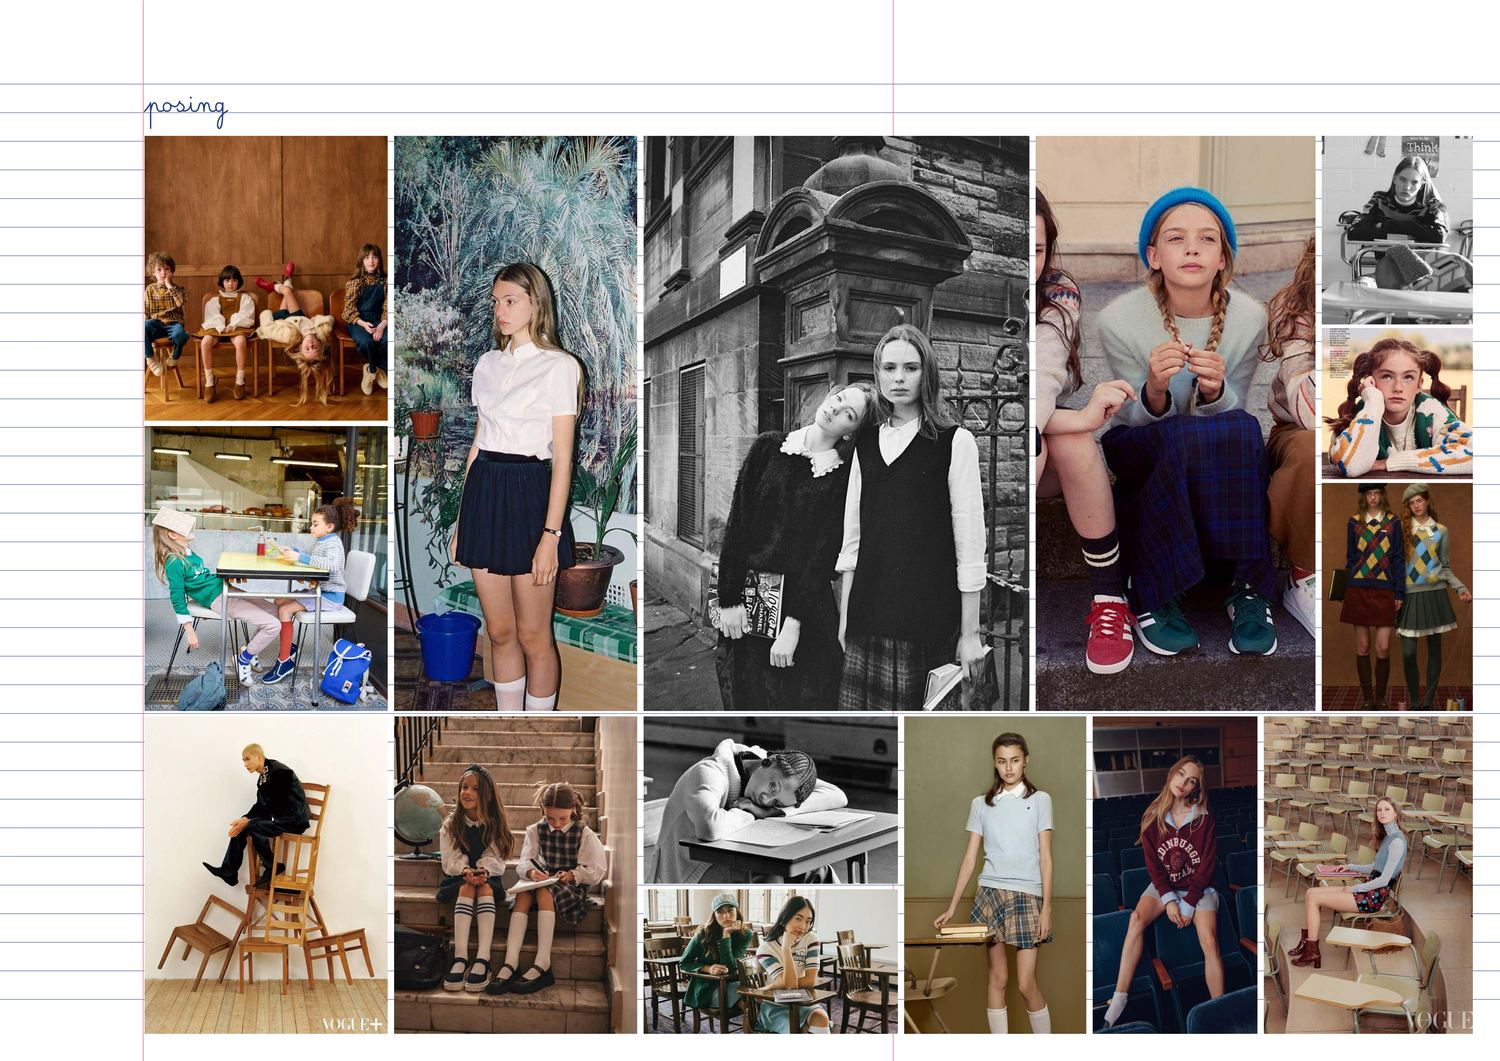The image size is (1500, 1061).
Task: Open photo of girl in blue beanie
Action: pyautogui.click(x=1175, y=423)
